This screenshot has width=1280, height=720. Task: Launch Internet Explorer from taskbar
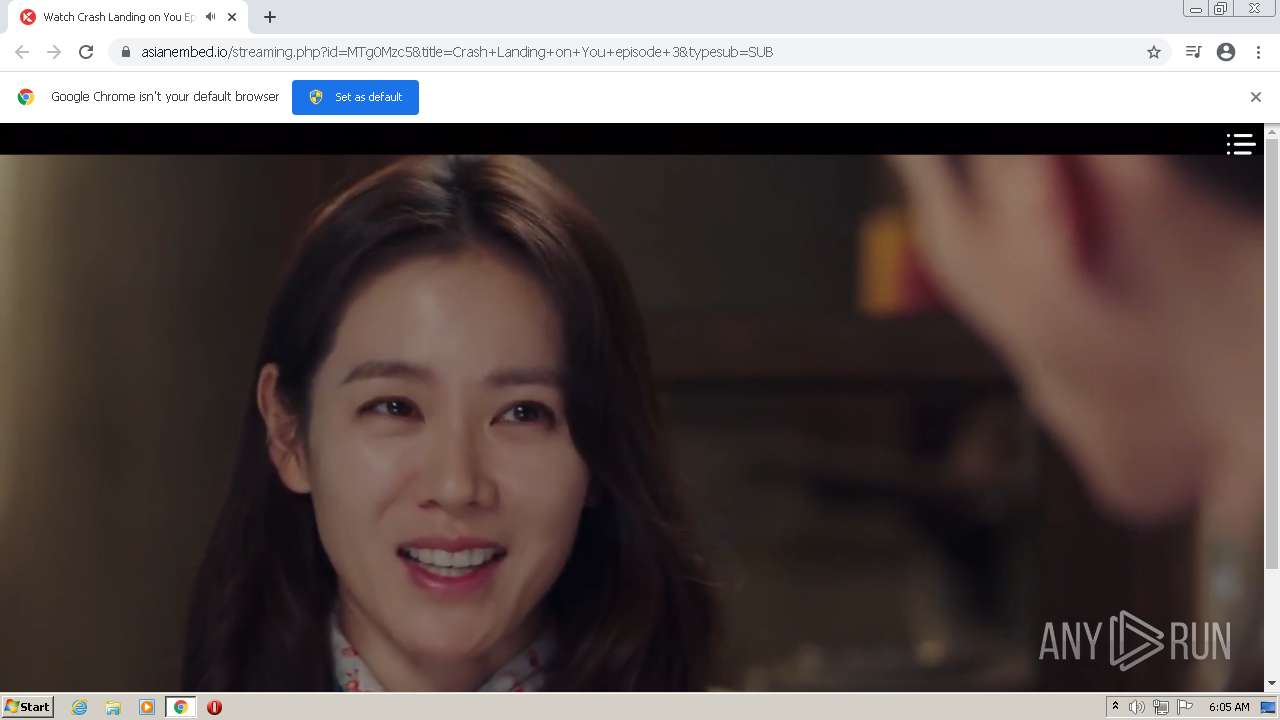[x=80, y=707]
